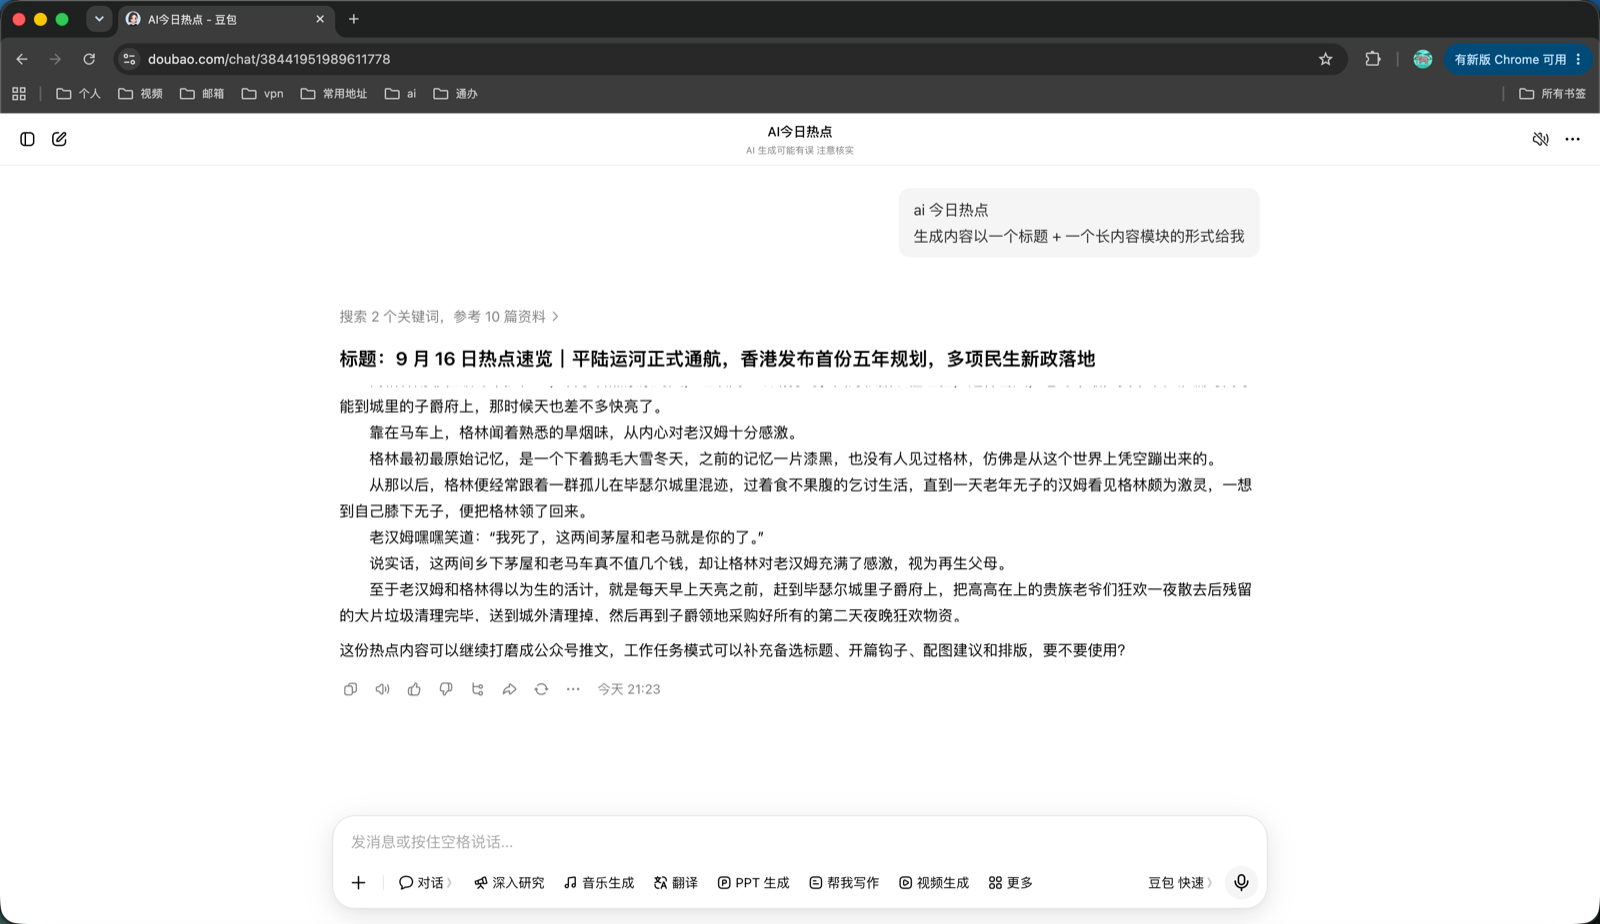Open the 对话 mode dropdown

click(425, 882)
